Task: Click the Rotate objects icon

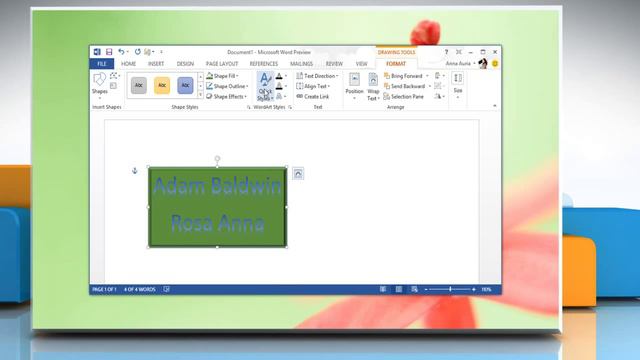Action: pyautogui.click(x=438, y=96)
